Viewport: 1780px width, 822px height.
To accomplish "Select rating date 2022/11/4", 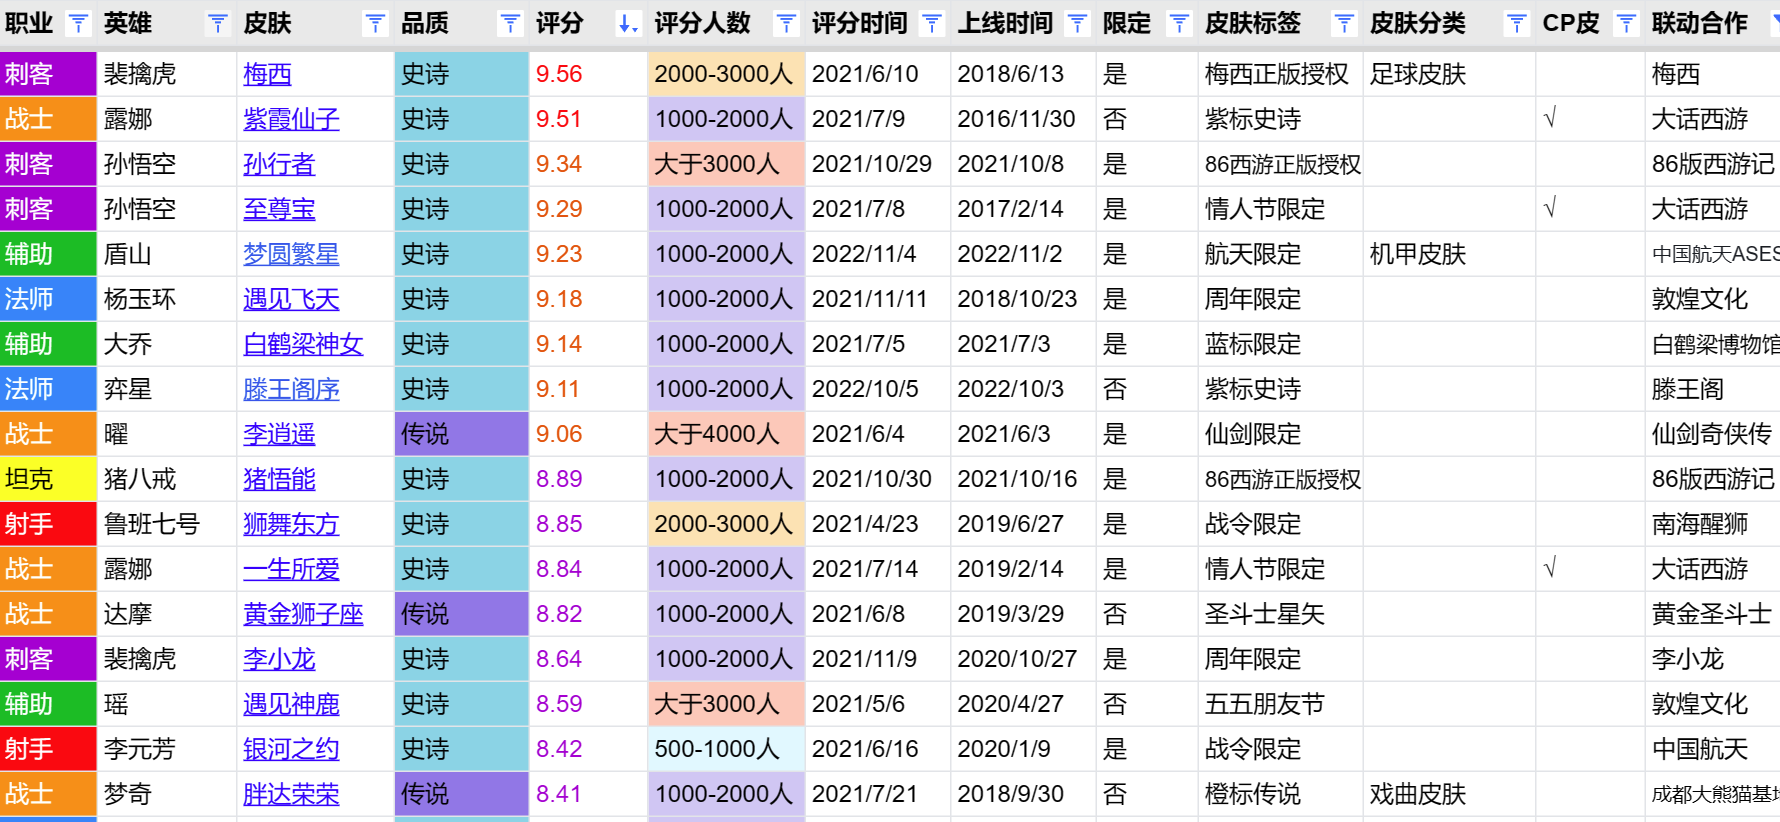I will (x=877, y=254).
